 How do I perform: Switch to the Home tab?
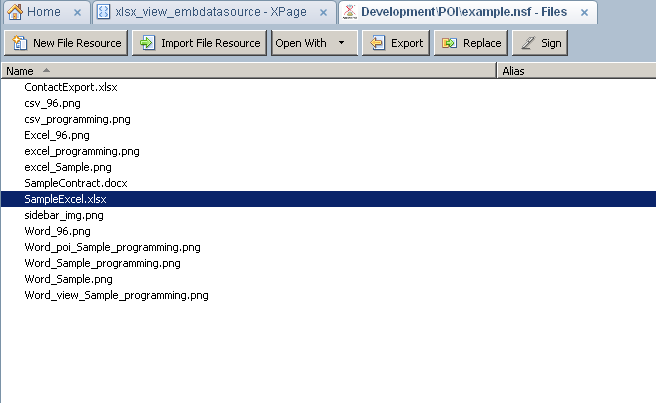point(43,12)
